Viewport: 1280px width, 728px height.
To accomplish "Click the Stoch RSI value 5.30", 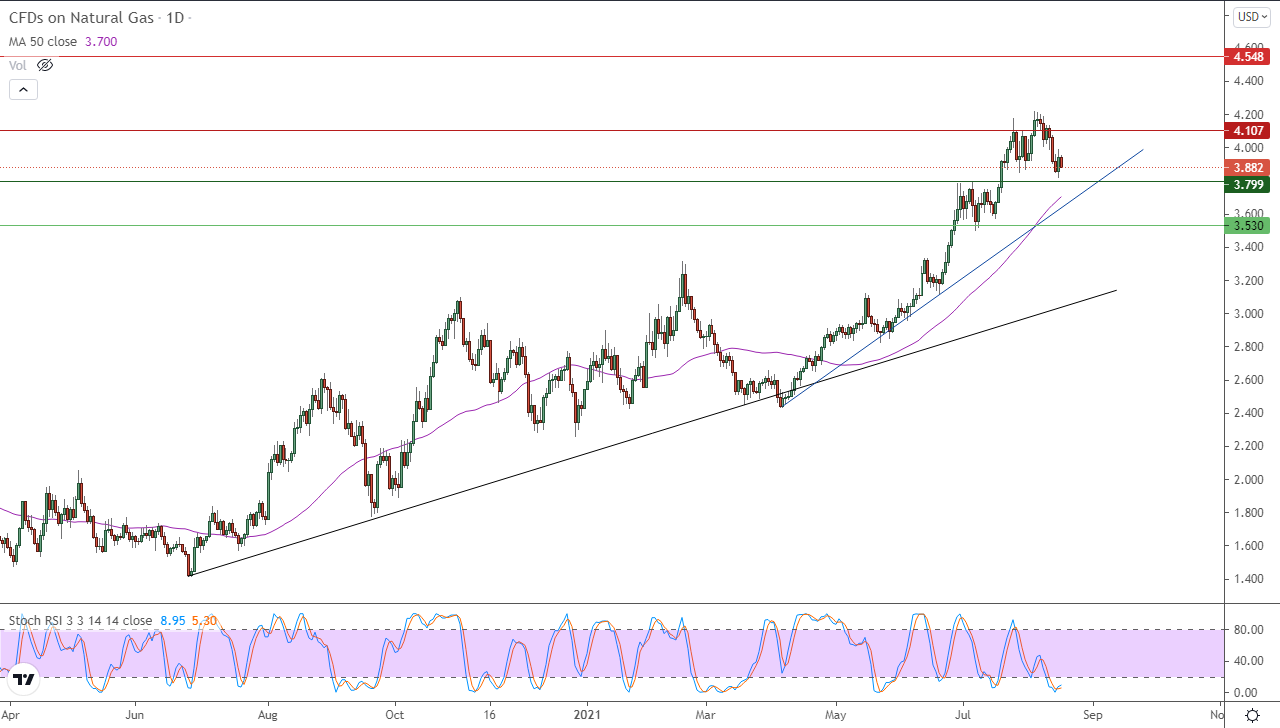I will pyautogui.click(x=205, y=620).
